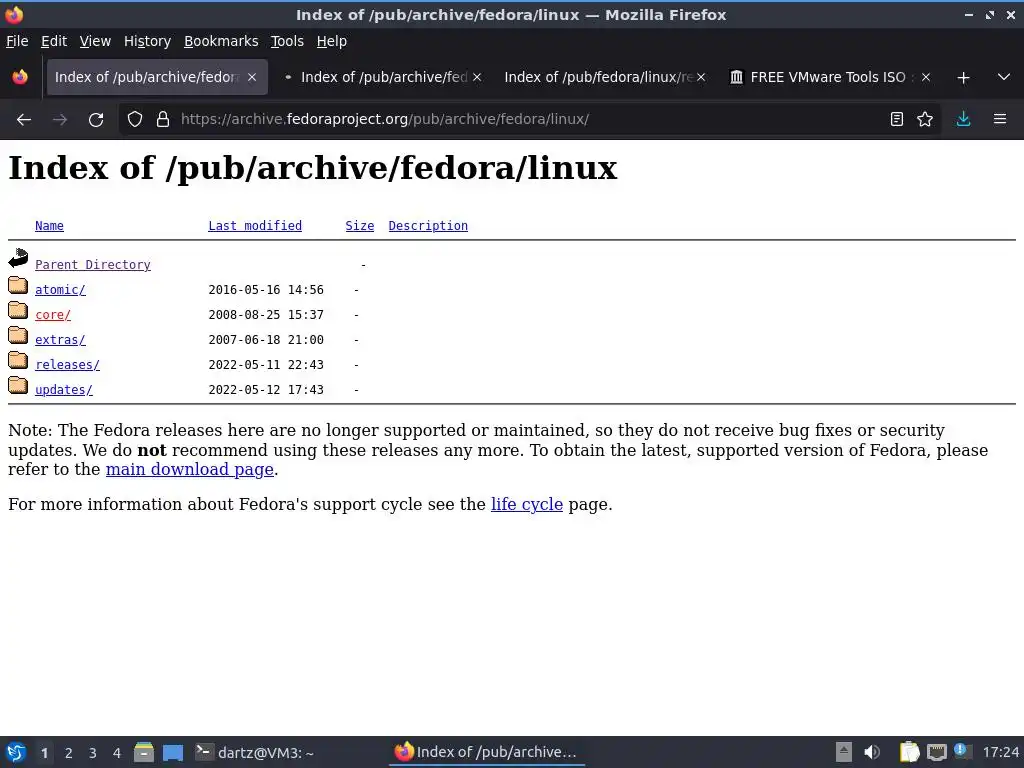Open the Edit menu
Screen dimensions: 1024x768
coord(54,41)
